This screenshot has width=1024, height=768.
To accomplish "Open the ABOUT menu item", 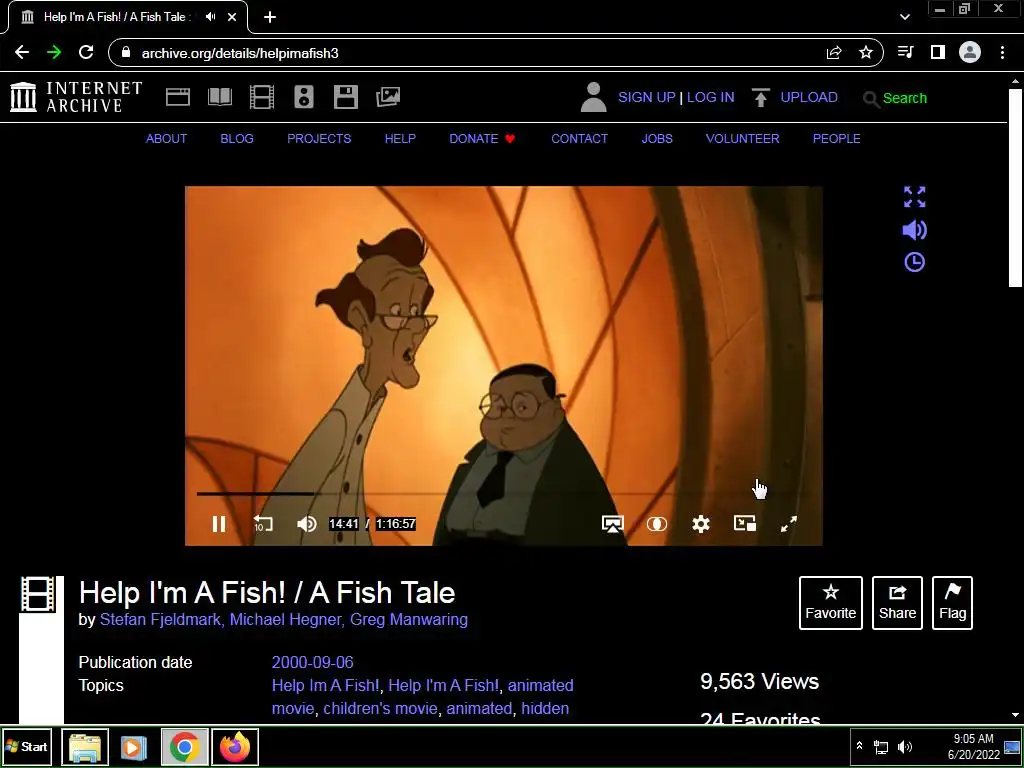I will coord(166,138).
